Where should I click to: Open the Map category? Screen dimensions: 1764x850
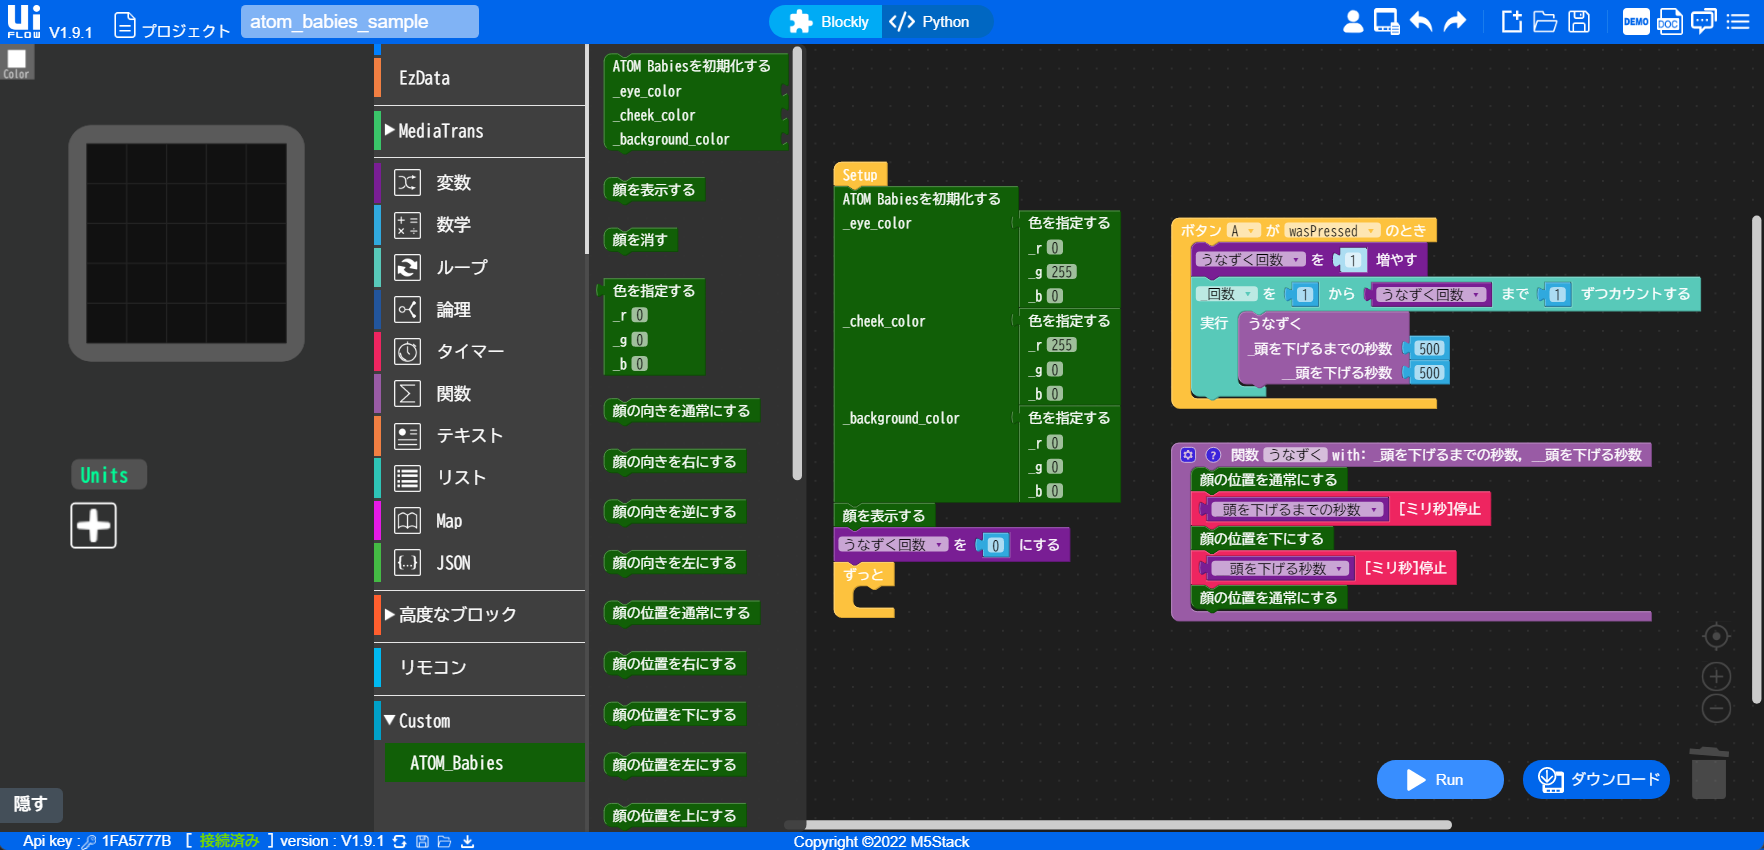pos(480,521)
